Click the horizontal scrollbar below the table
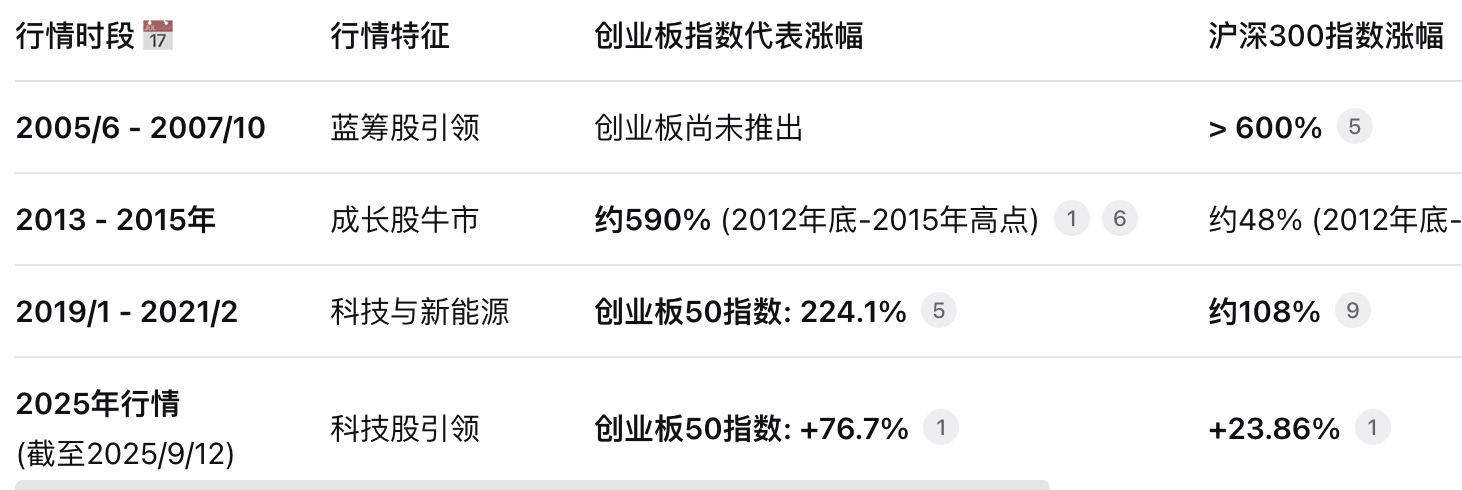The width and height of the screenshot is (1462, 490). click(x=532, y=485)
